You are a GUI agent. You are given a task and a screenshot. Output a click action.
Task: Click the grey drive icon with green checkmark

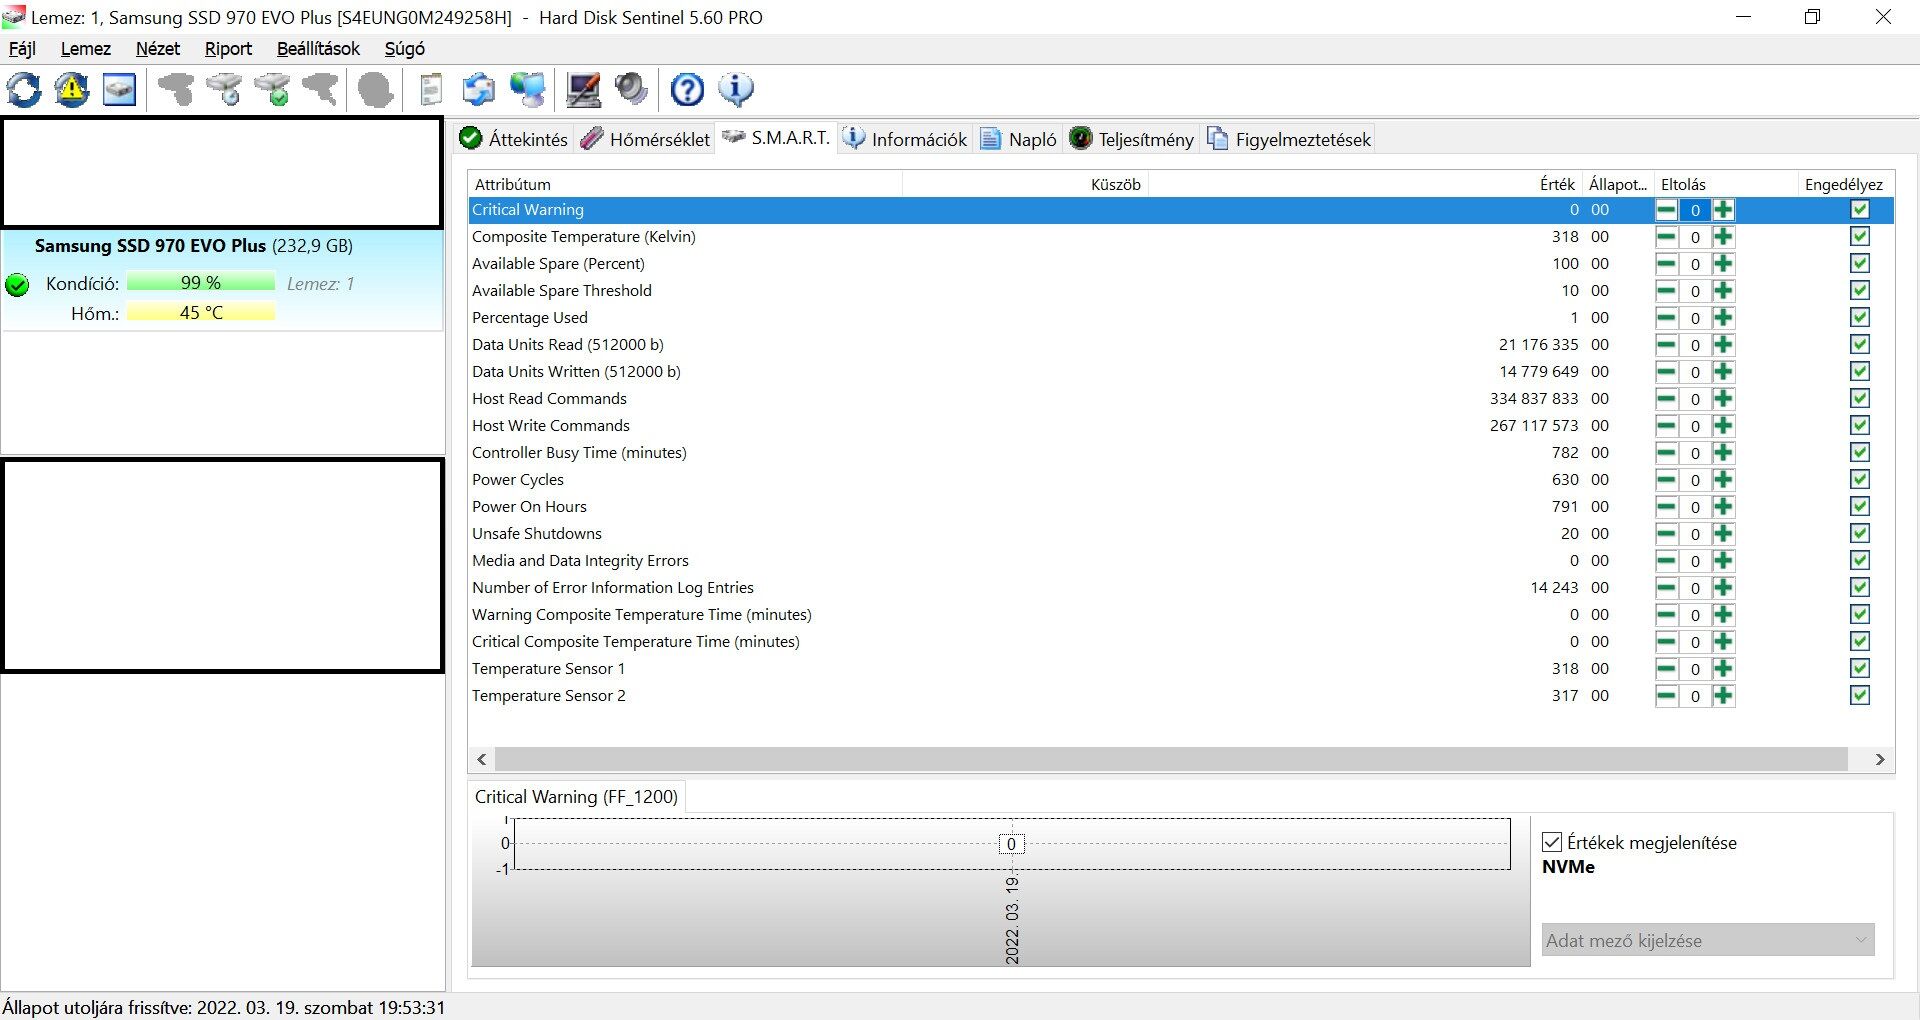tap(273, 90)
